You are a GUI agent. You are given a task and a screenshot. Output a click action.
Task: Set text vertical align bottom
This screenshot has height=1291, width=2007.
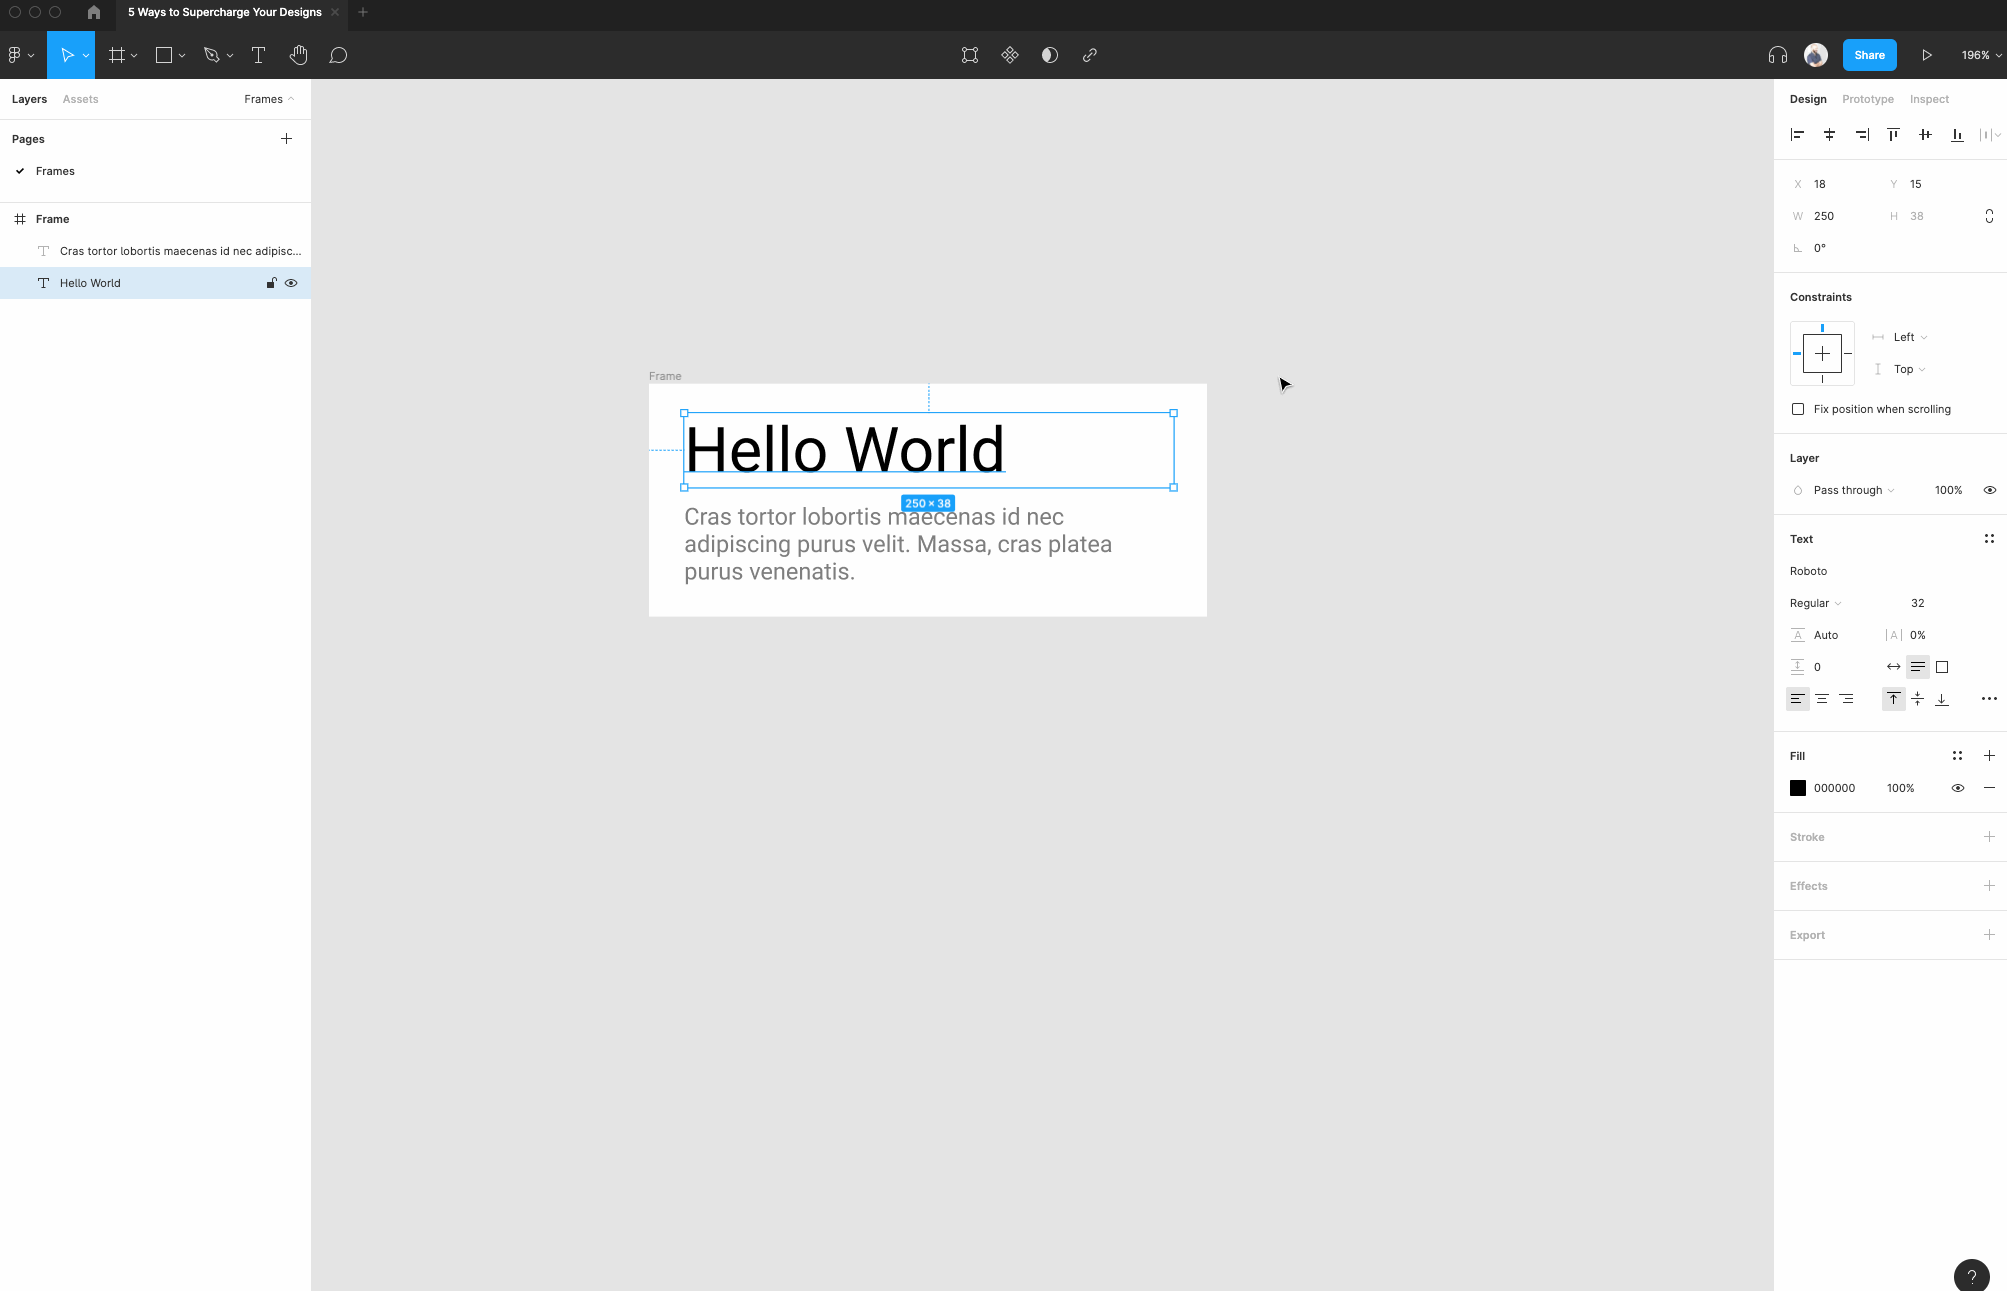pyautogui.click(x=1941, y=699)
